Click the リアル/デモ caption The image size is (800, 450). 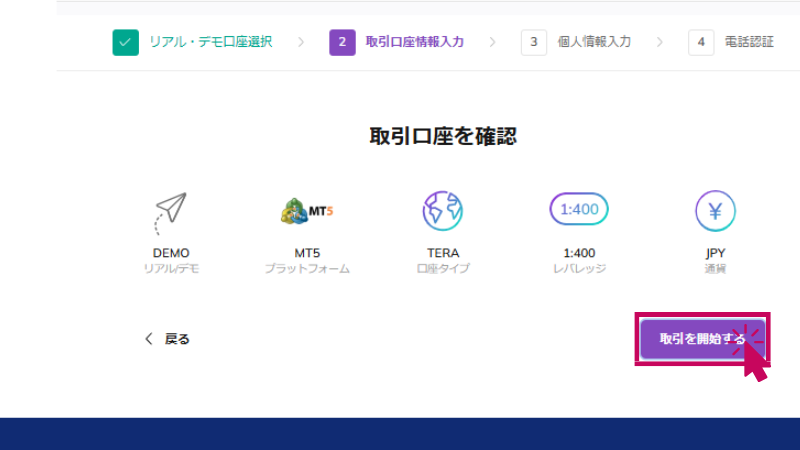click(171, 268)
